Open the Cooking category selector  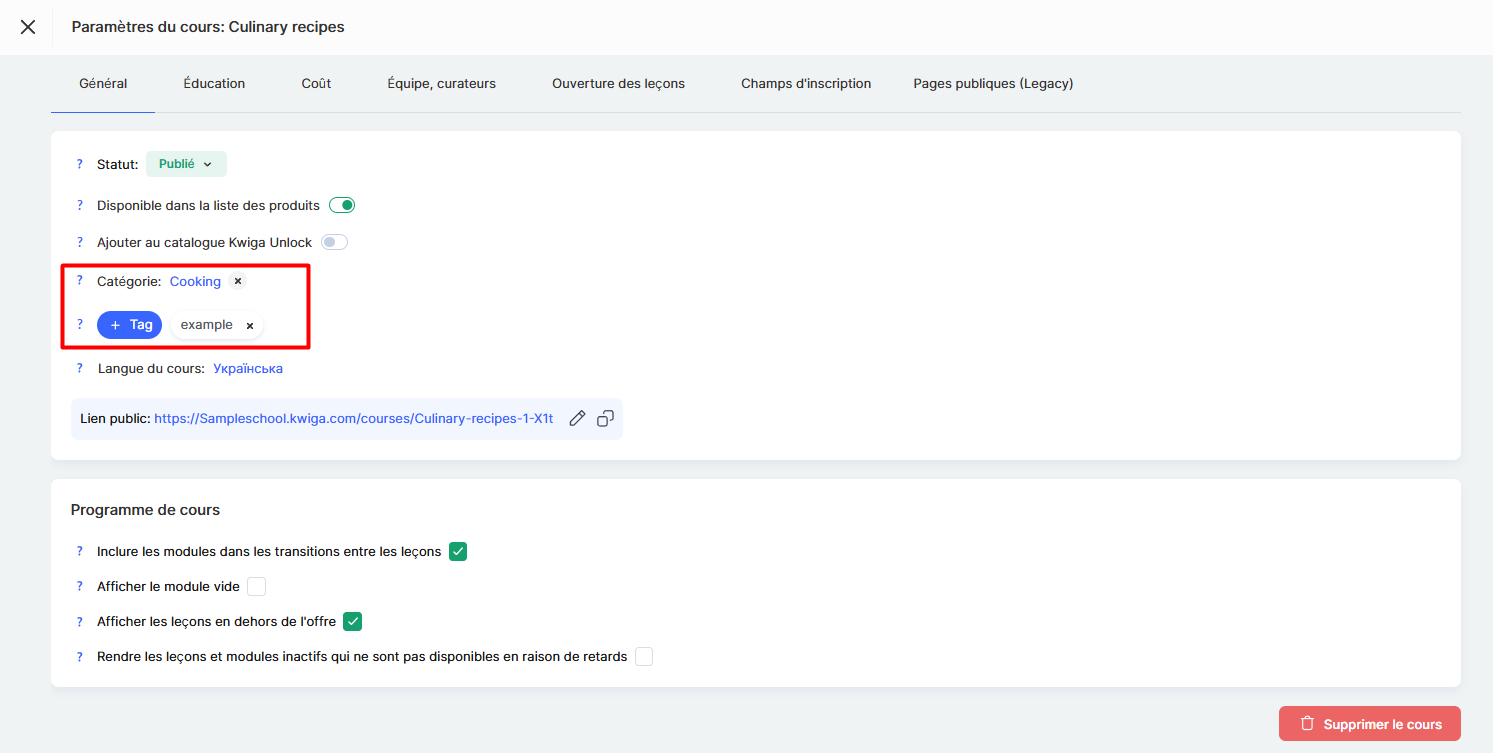point(195,281)
